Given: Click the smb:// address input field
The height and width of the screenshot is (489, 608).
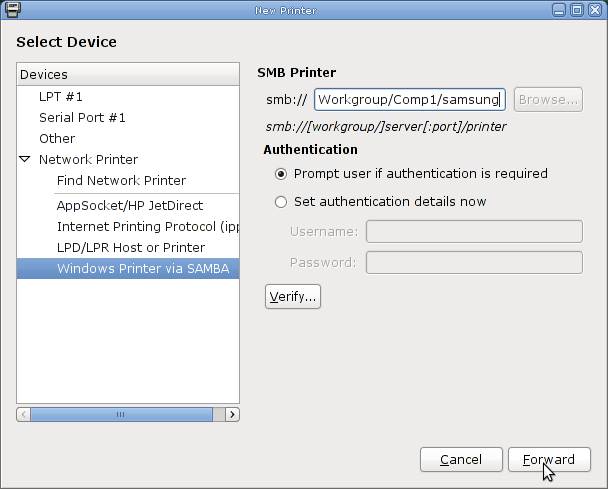Looking at the screenshot, I should pos(409,100).
